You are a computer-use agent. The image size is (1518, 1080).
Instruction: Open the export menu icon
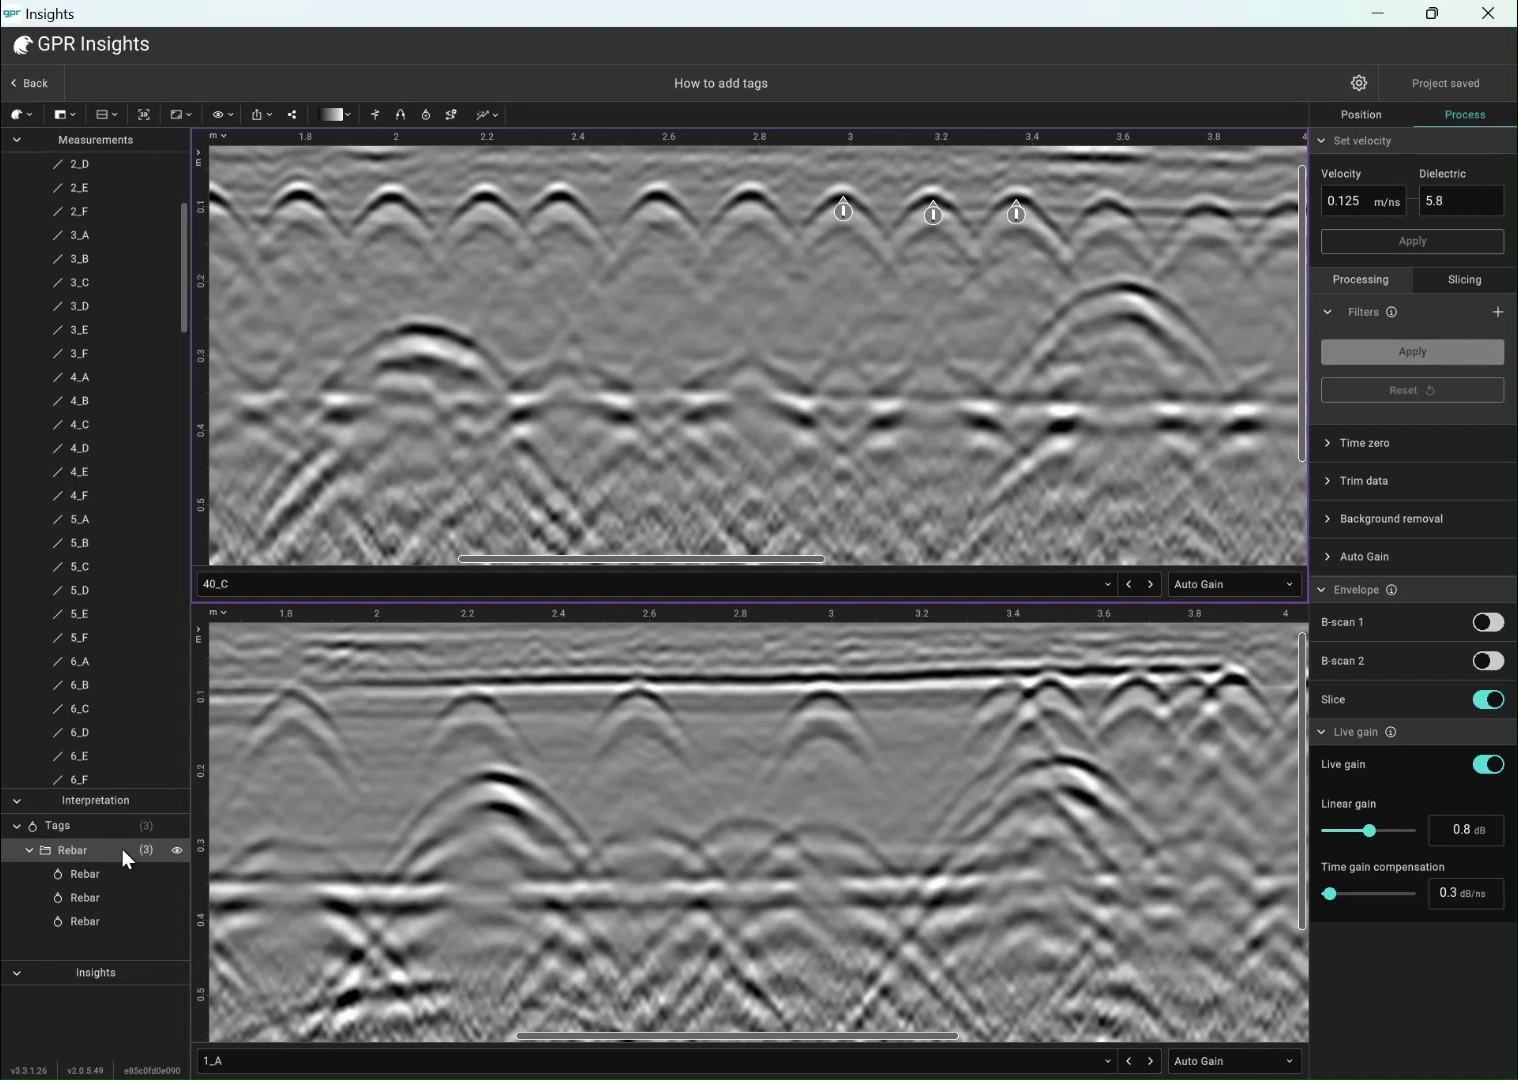258,115
